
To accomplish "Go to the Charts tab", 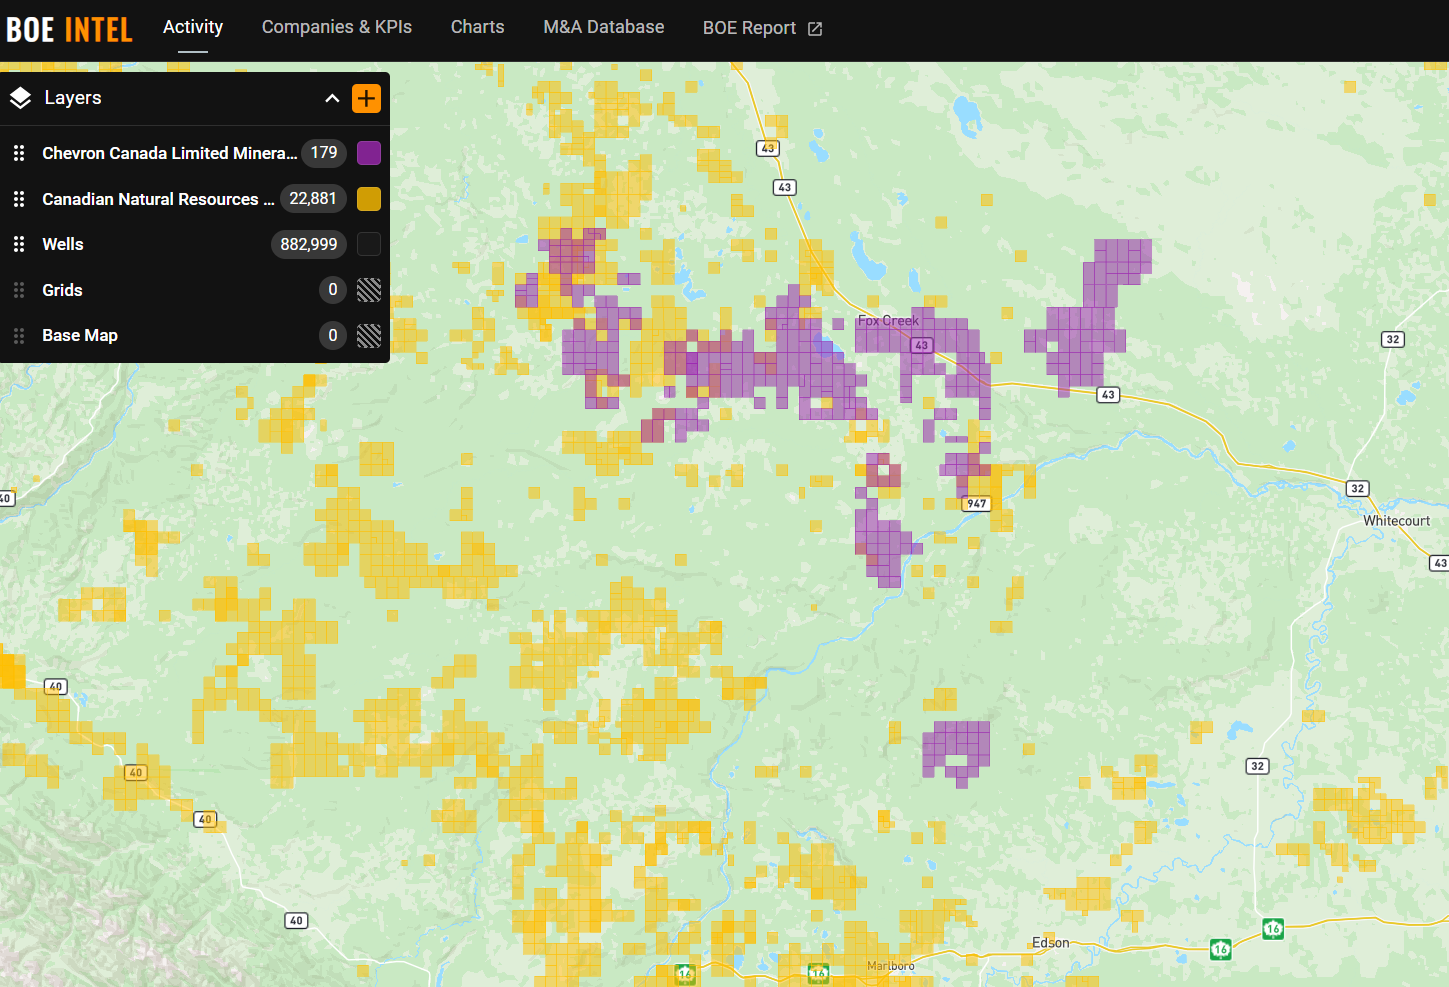I will [478, 27].
